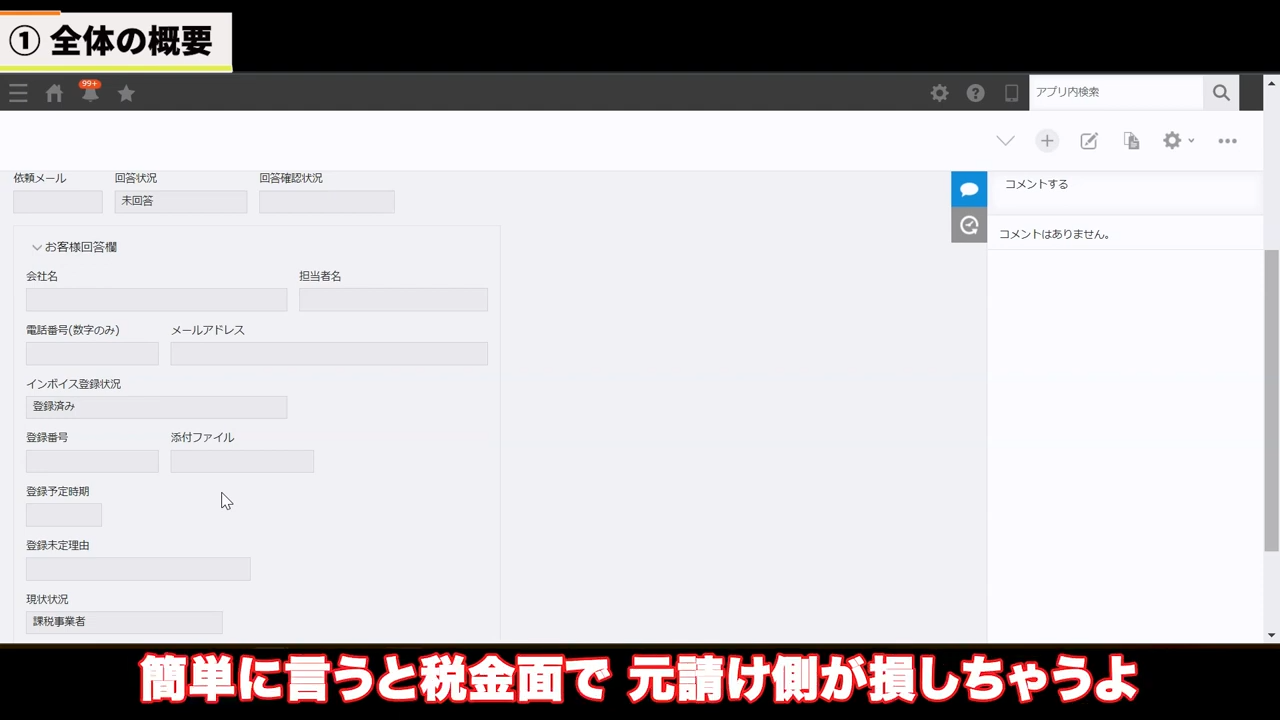Duplicate the record with copy icon
This screenshot has width=1280, height=720.
(x=1131, y=141)
